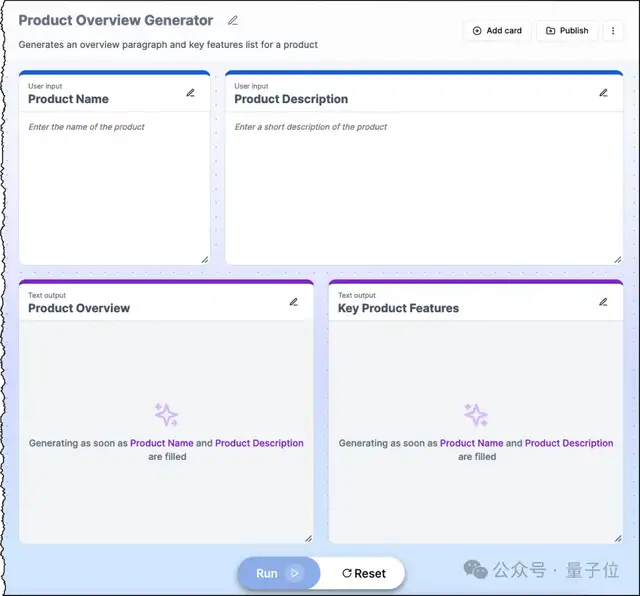Click the Key Product Features card's pencil icon
Viewport: 640px width, 596px height.
coord(603,302)
